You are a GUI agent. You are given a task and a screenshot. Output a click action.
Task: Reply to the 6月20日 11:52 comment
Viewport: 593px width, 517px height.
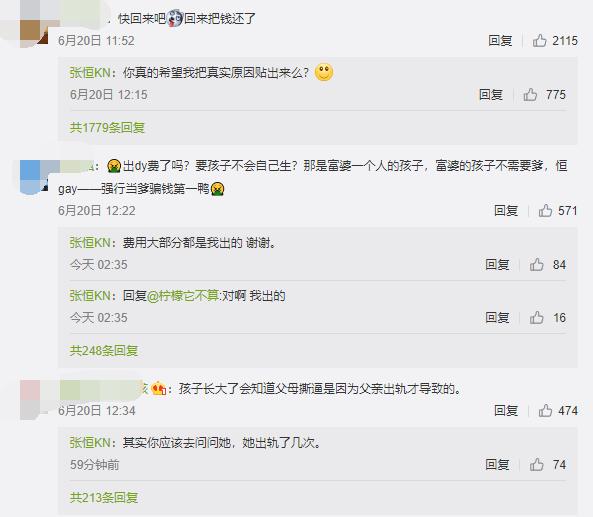click(500, 40)
